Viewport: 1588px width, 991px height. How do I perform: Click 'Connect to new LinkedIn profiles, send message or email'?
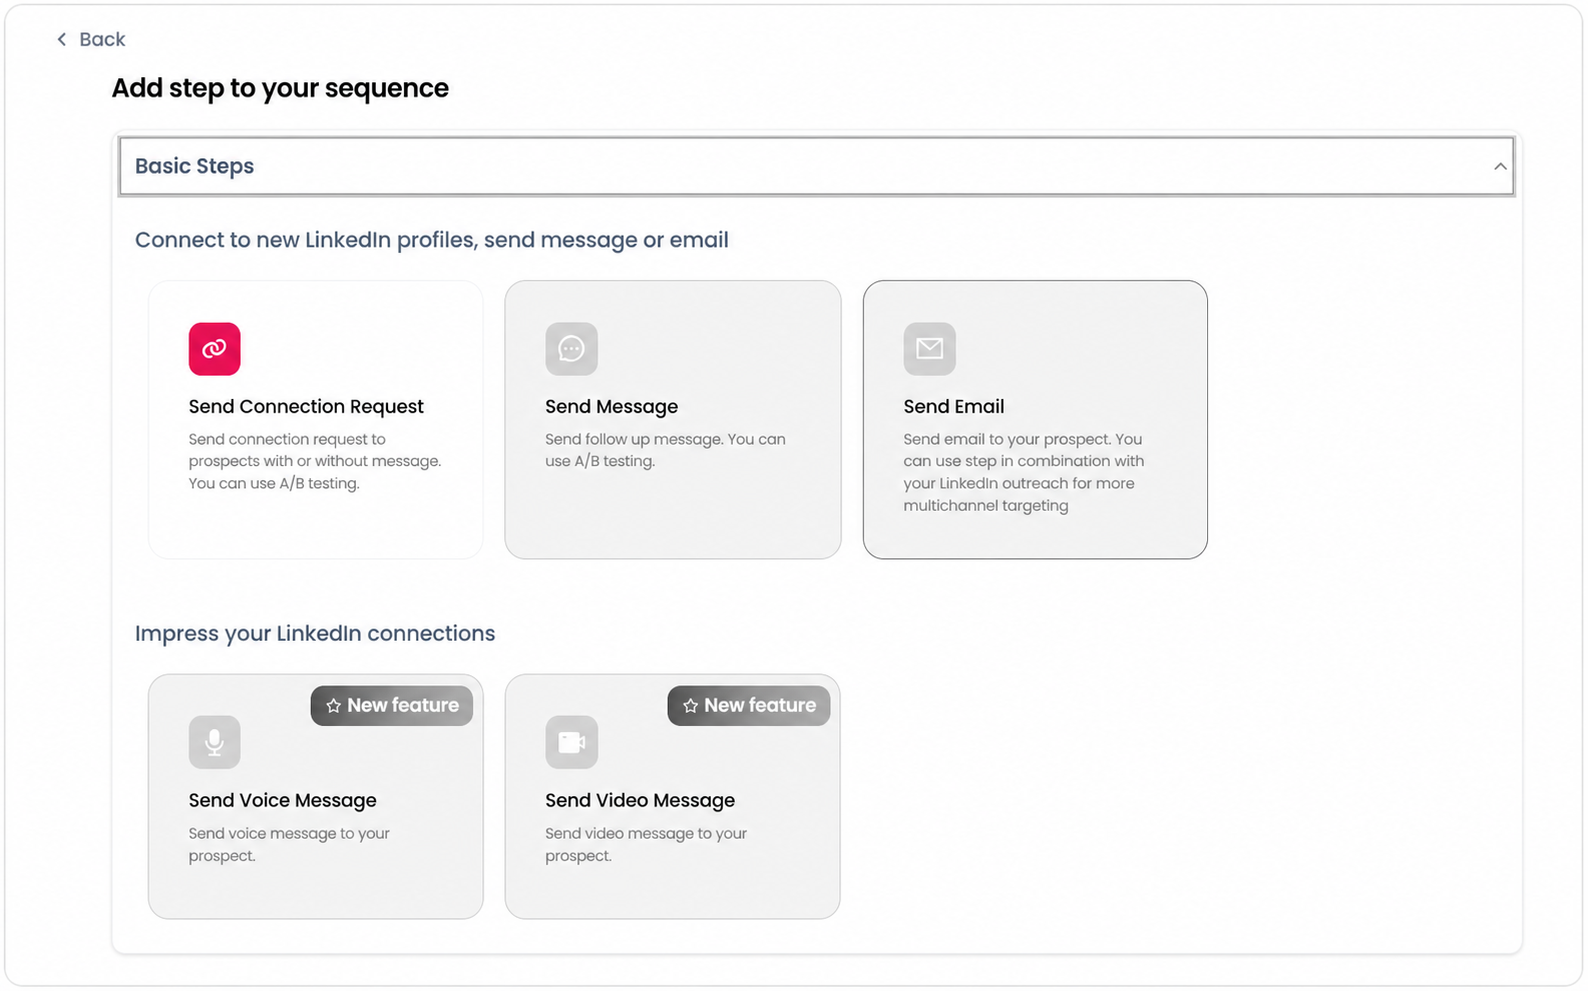click(x=432, y=240)
